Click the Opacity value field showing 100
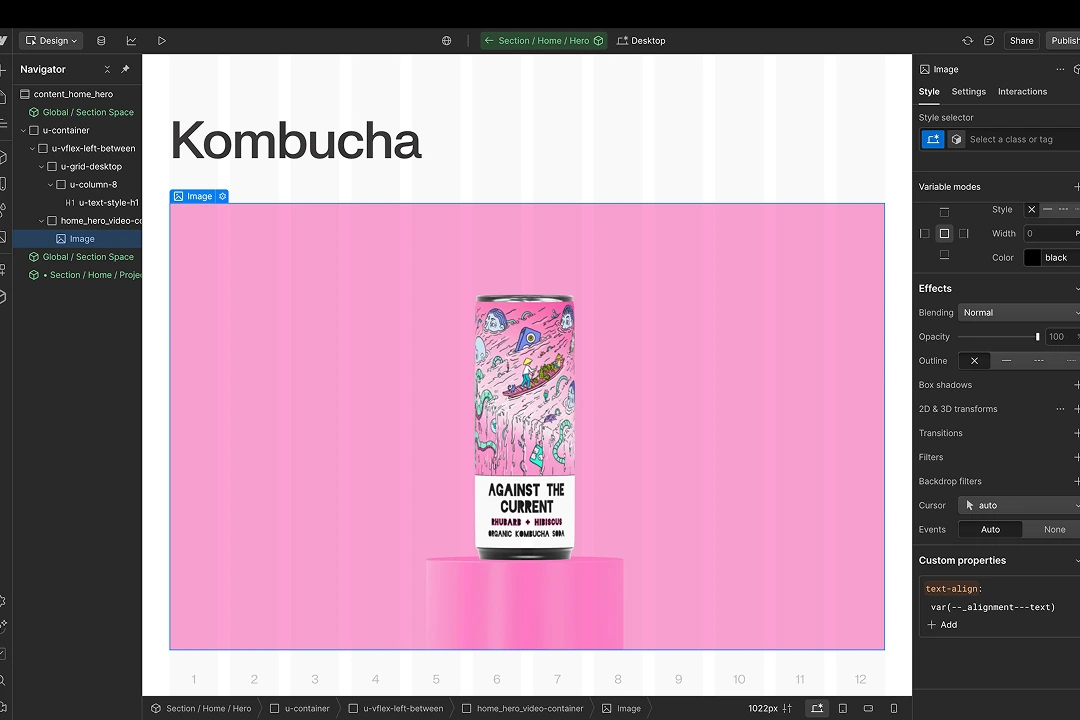This screenshot has width=1080, height=720. pos(1059,337)
